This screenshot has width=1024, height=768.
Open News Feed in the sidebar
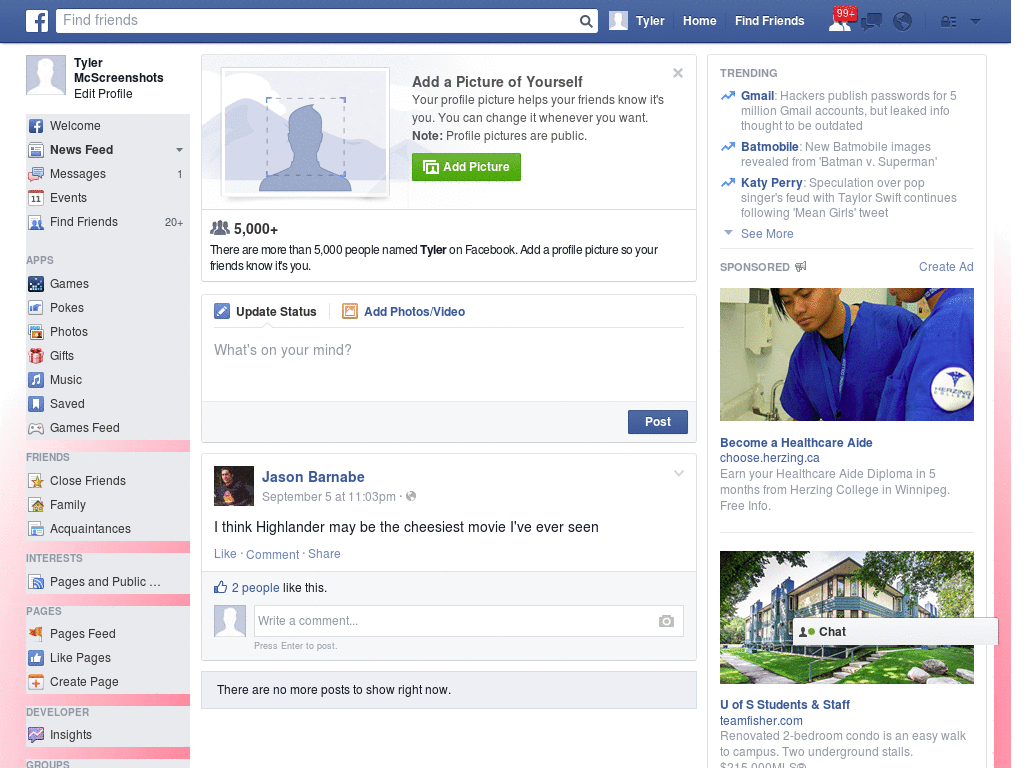pos(82,150)
